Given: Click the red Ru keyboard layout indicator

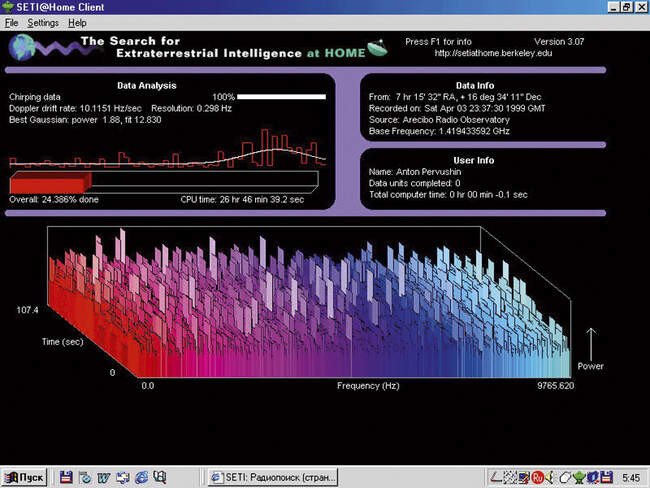Looking at the screenshot, I should 538,478.
